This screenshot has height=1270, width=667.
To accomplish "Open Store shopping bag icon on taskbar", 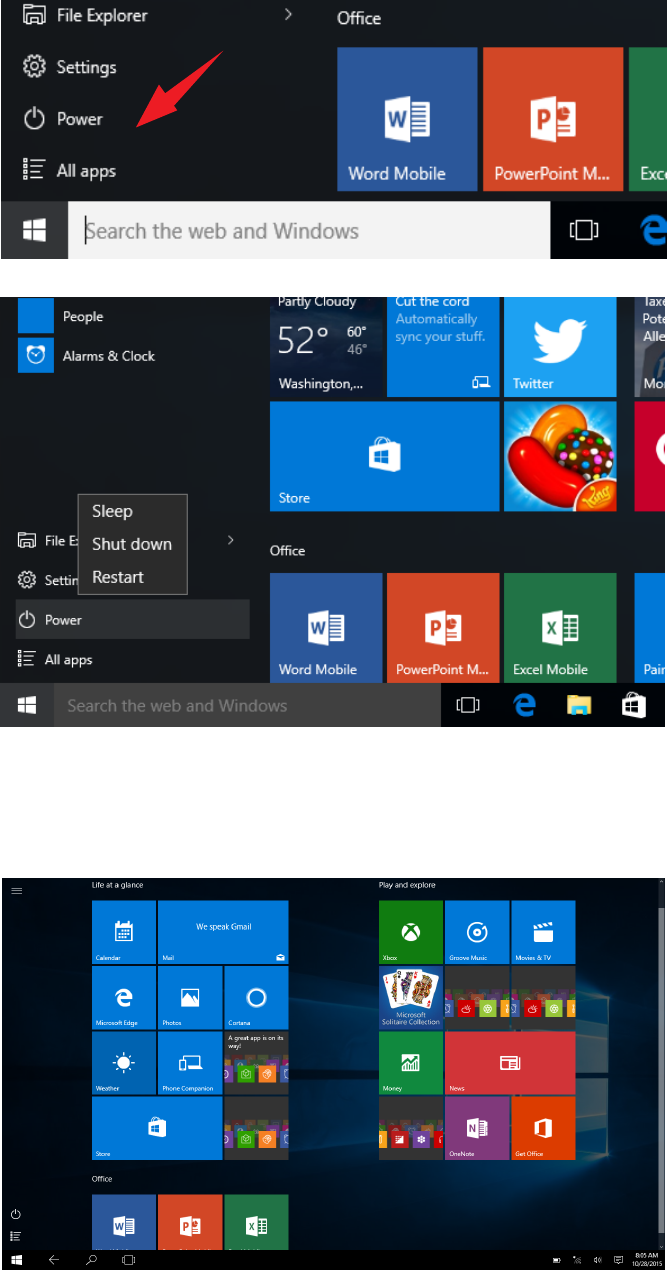I will click(633, 705).
